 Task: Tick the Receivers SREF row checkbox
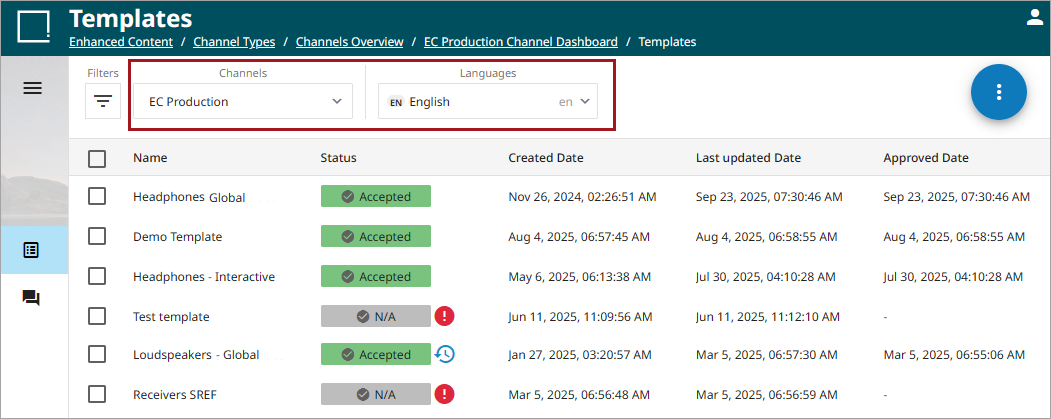click(x=97, y=394)
